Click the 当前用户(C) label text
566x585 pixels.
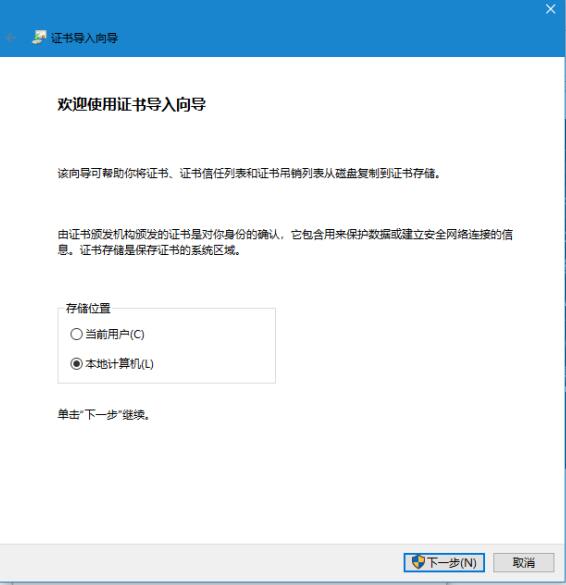pyautogui.click(x=115, y=334)
